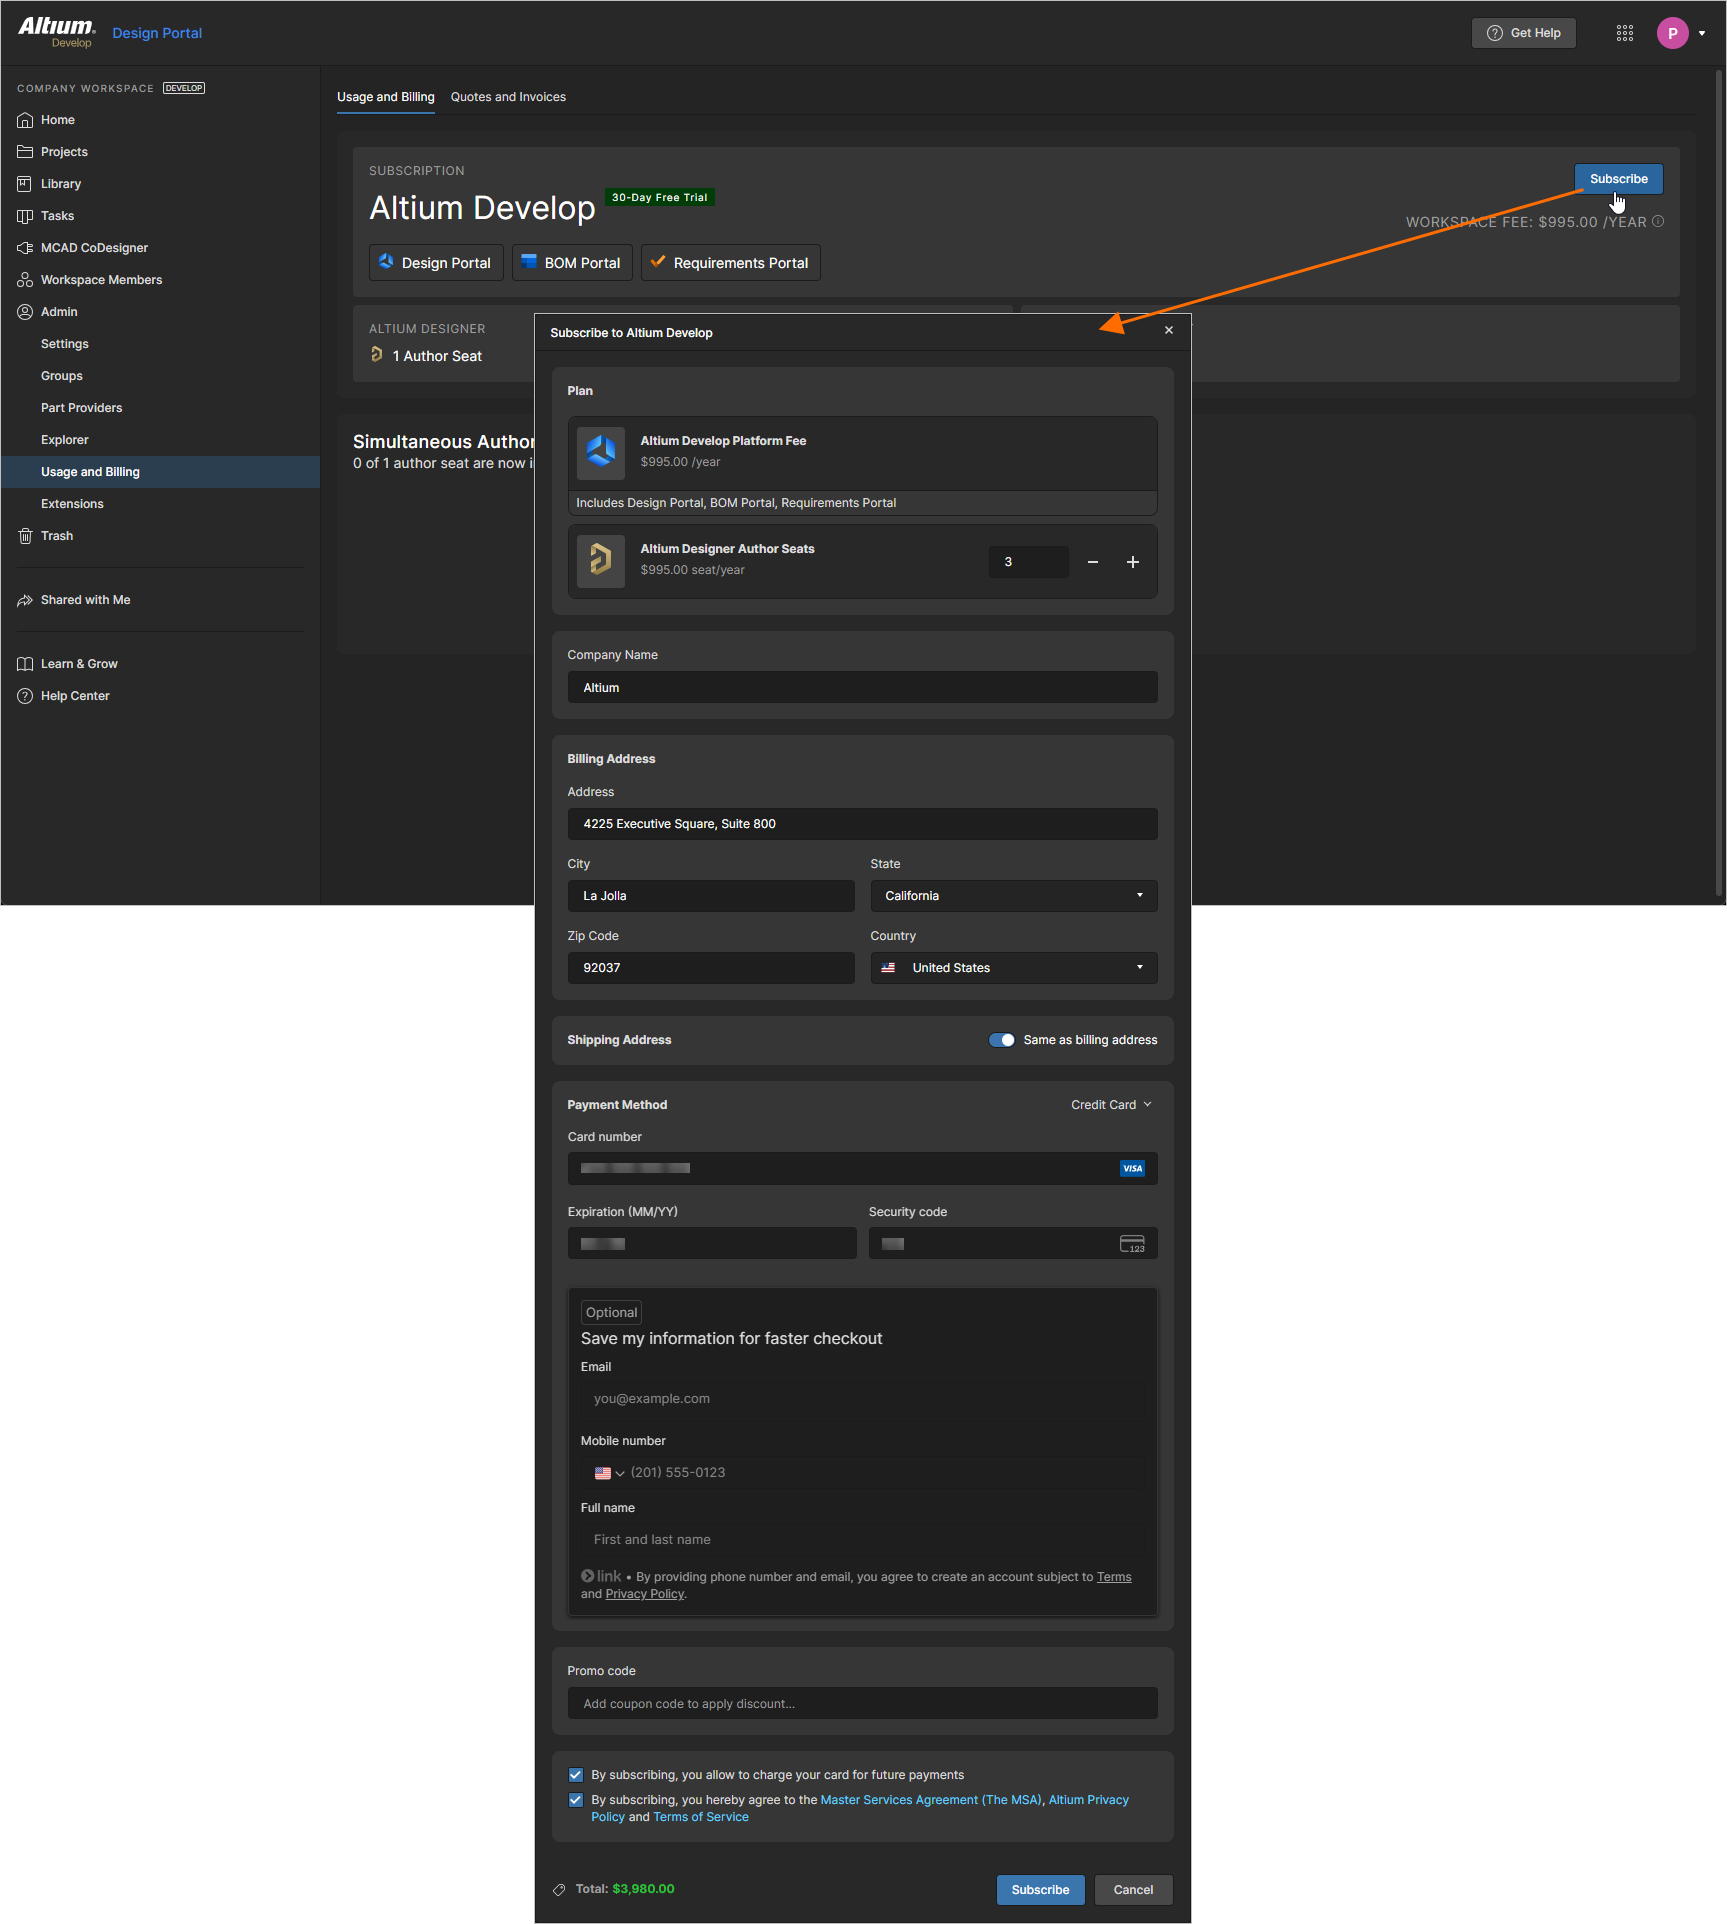The height and width of the screenshot is (1924, 1727).
Task: Click the workspace fee info icon
Action: pos(1658,222)
